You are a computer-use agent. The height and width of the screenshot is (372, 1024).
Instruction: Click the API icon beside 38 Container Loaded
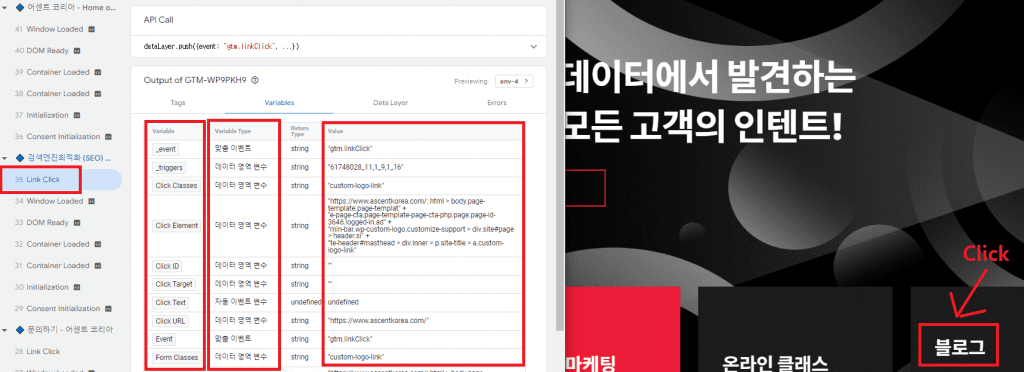coord(98,93)
